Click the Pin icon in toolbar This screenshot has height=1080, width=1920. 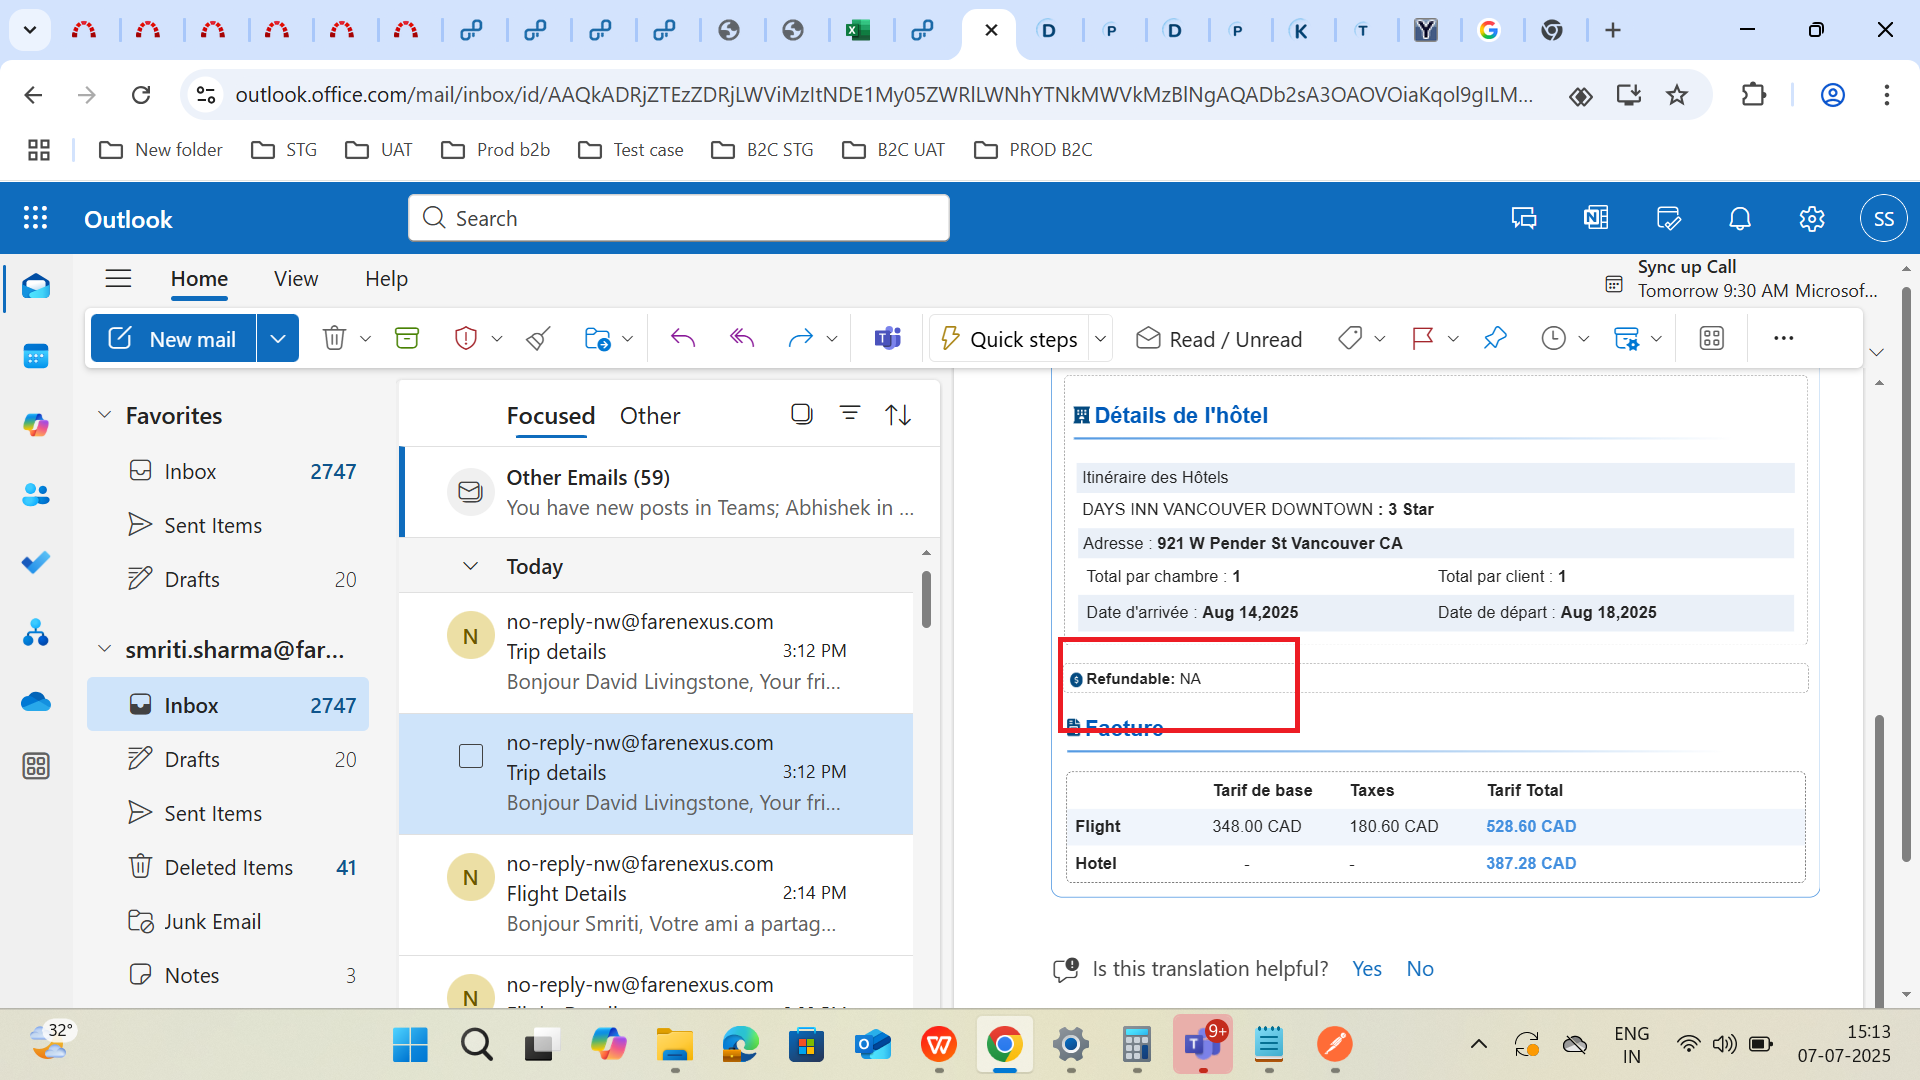click(x=1495, y=339)
